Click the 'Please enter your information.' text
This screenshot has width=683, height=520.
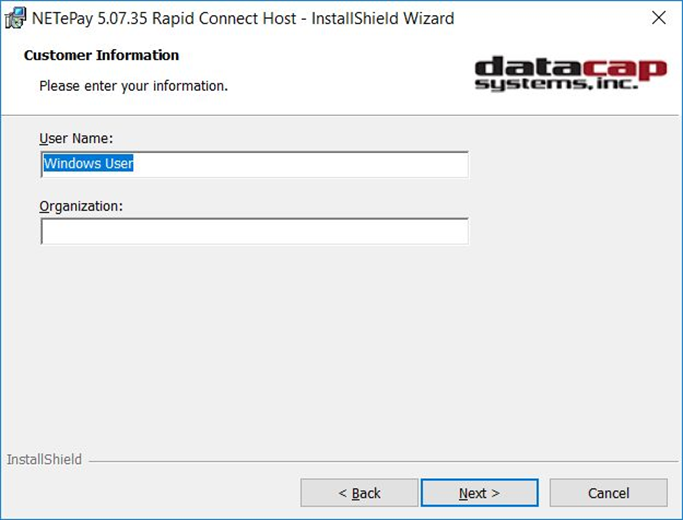click(133, 86)
